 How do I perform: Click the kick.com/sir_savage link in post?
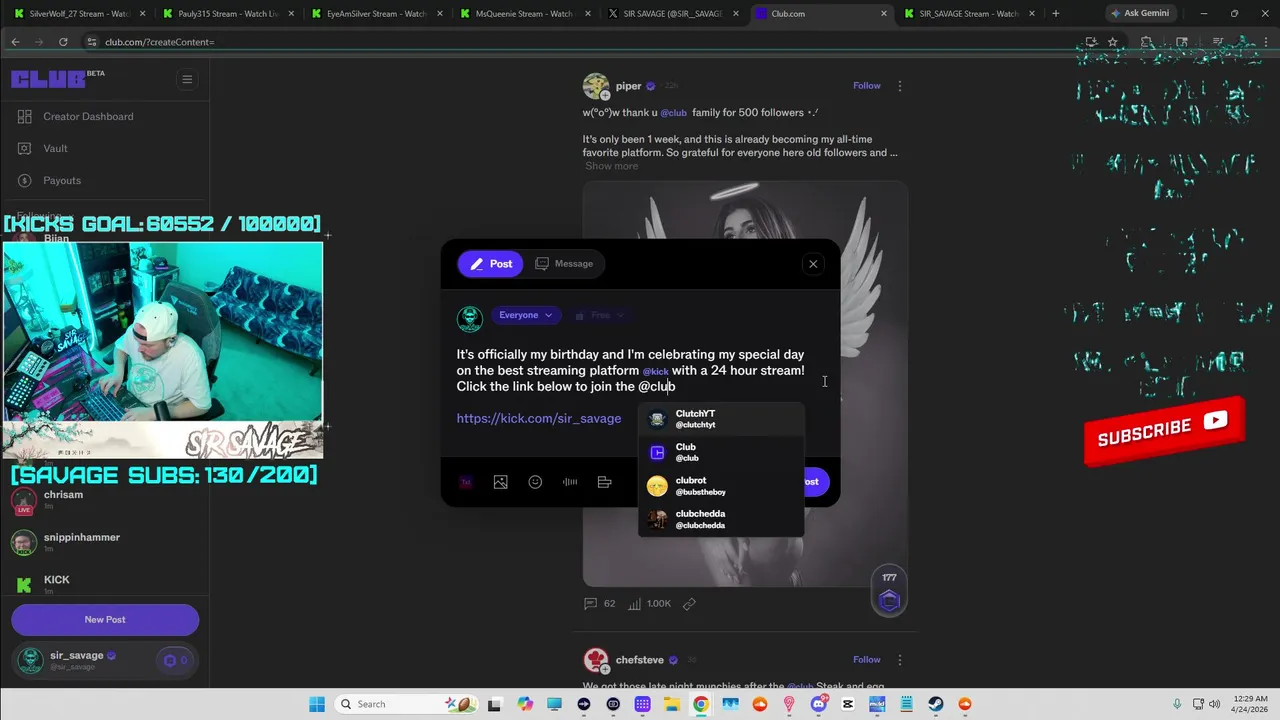coord(539,418)
